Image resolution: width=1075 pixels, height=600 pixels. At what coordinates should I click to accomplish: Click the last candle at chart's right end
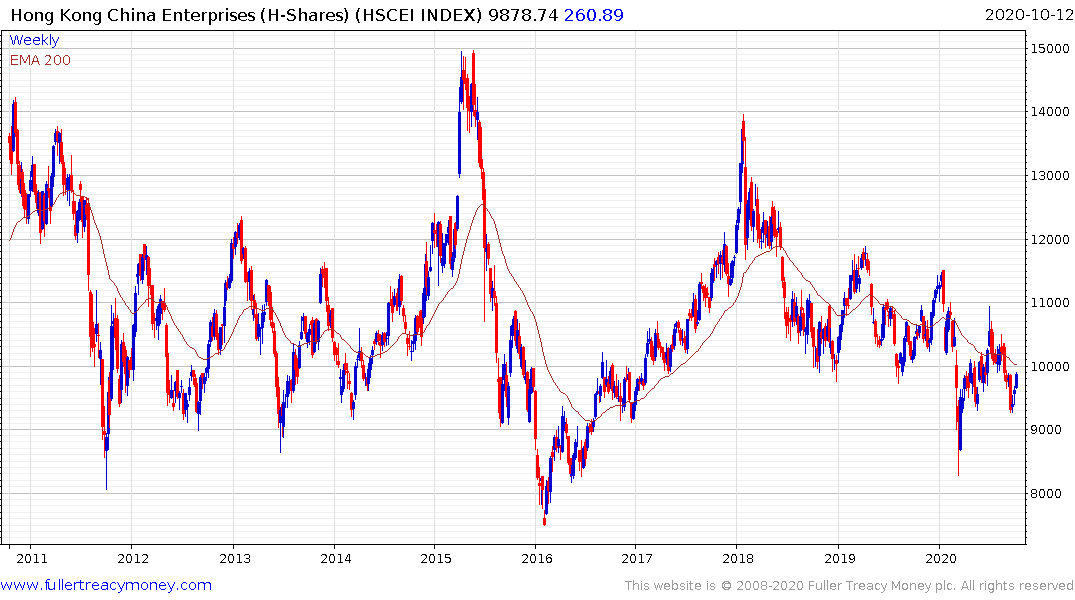click(1017, 381)
